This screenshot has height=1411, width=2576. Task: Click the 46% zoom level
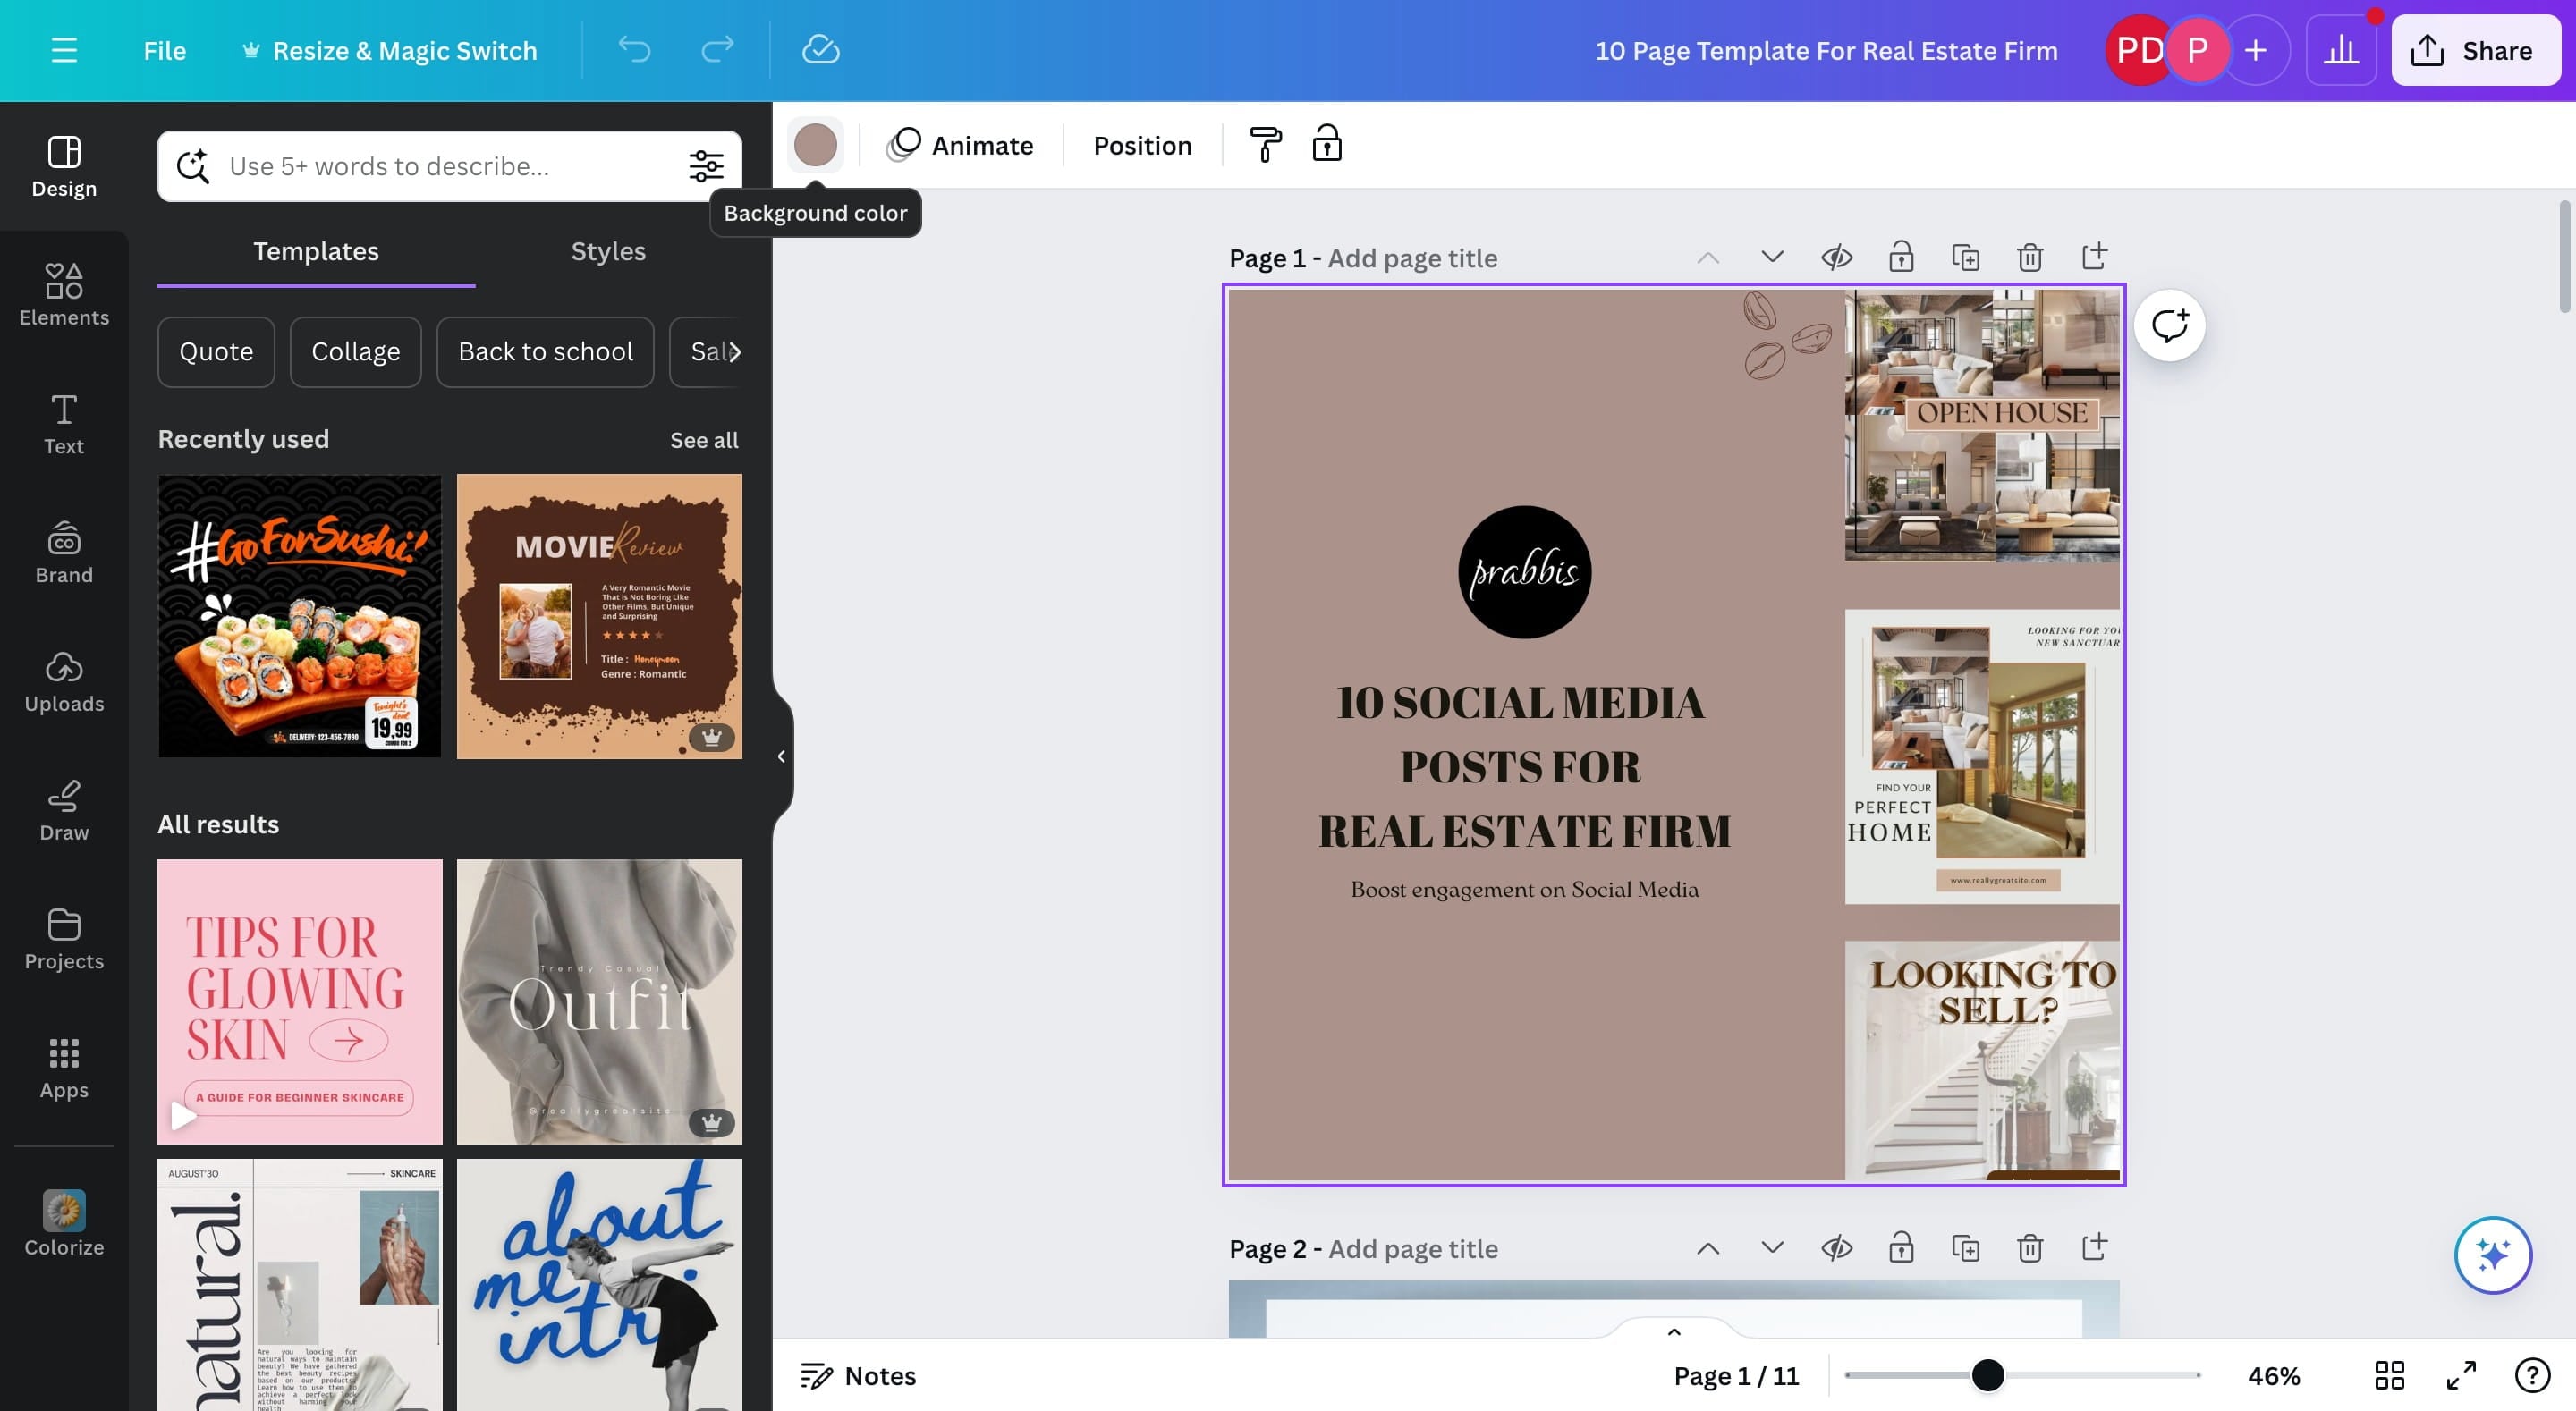(2273, 1376)
